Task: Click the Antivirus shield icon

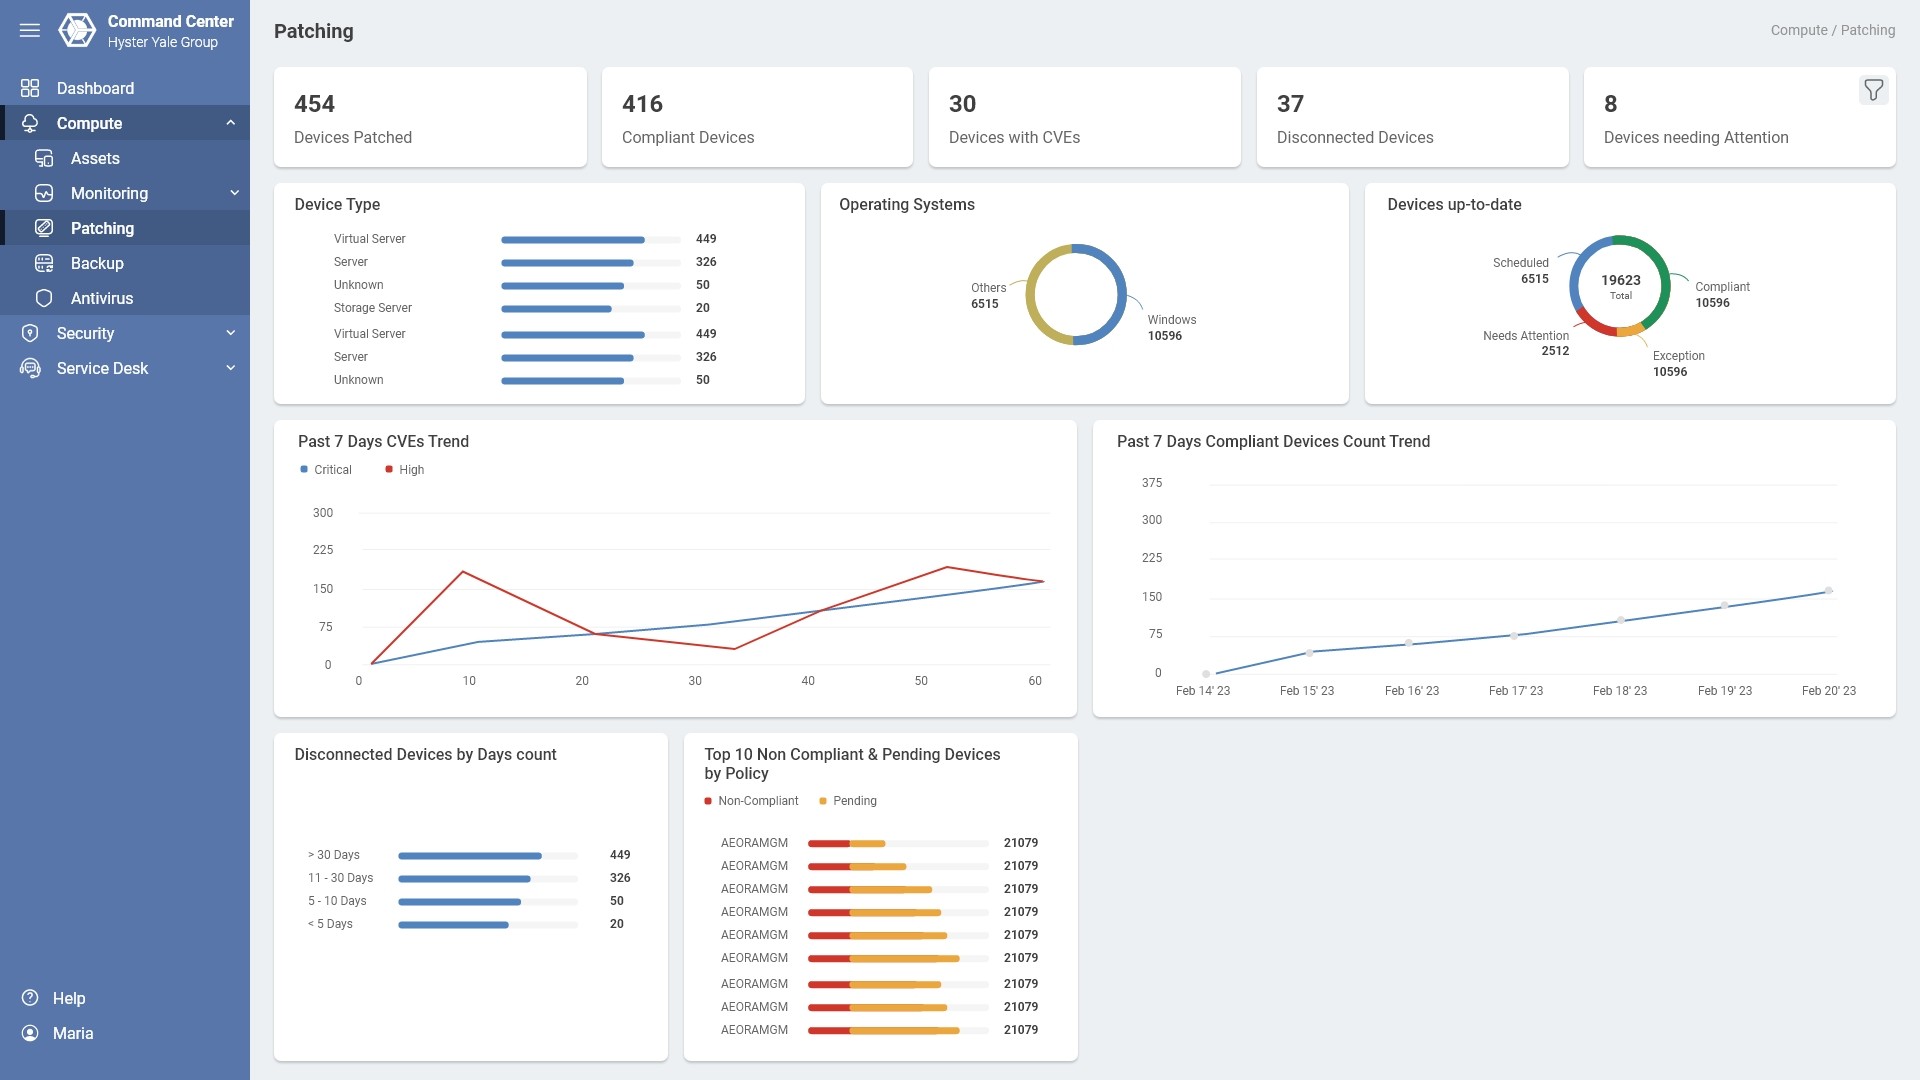Action: tap(44, 298)
